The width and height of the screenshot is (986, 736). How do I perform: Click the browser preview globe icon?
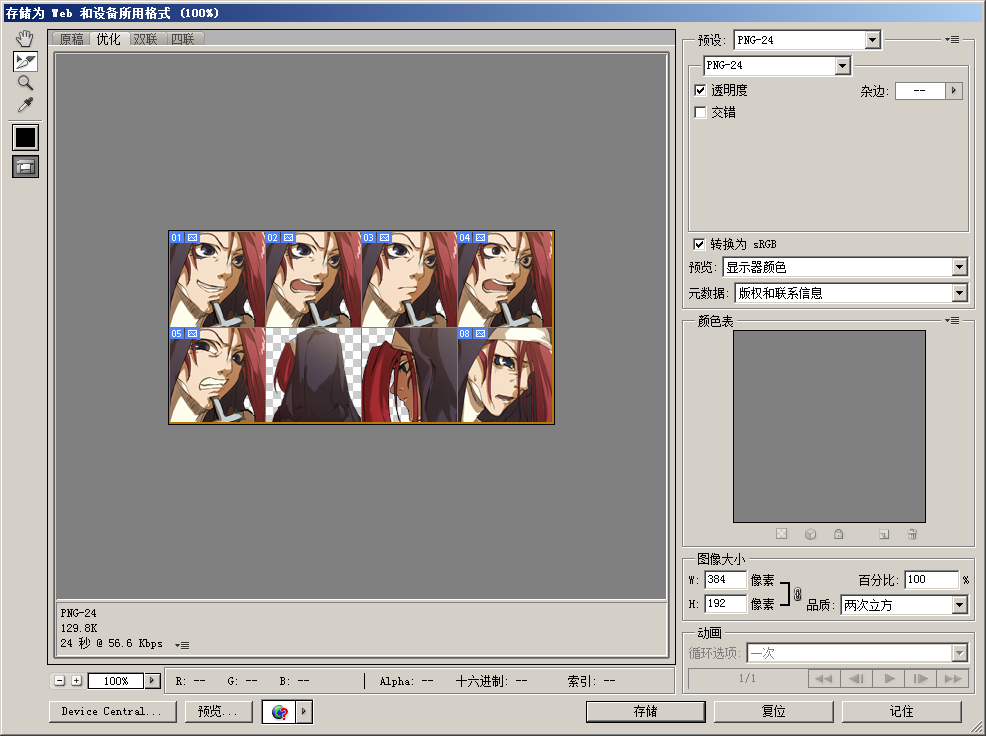point(279,712)
